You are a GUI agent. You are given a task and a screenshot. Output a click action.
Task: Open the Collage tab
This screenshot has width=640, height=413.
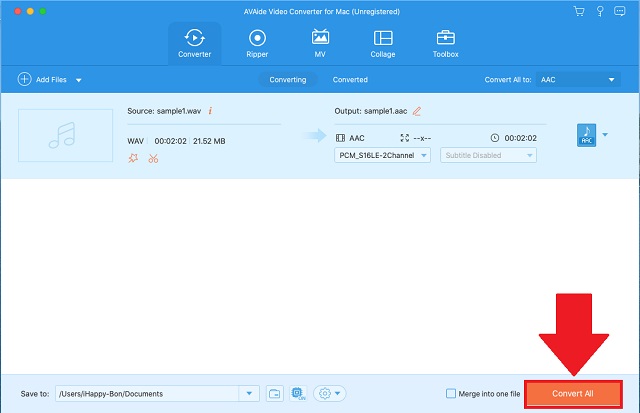[x=383, y=43]
